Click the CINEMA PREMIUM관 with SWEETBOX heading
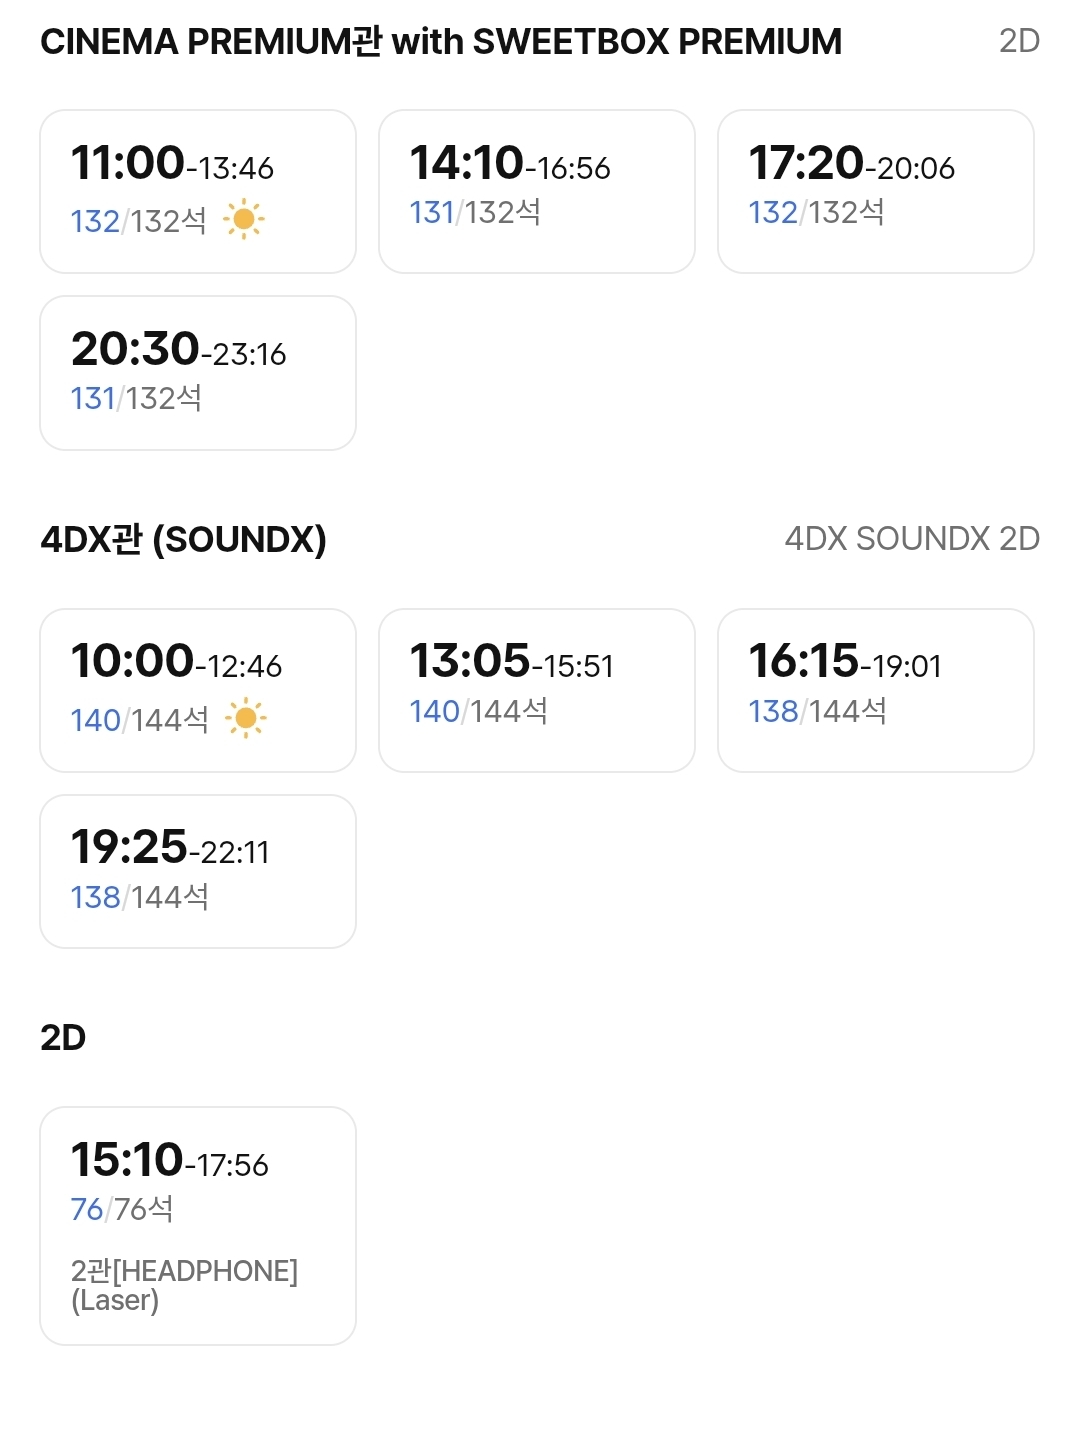Viewport: 1080px width, 1450px height. click(x=441, y=42)
